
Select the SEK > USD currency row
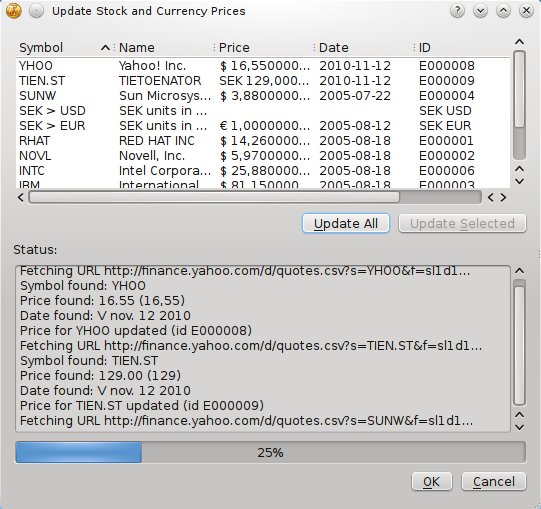coord(263,111)
